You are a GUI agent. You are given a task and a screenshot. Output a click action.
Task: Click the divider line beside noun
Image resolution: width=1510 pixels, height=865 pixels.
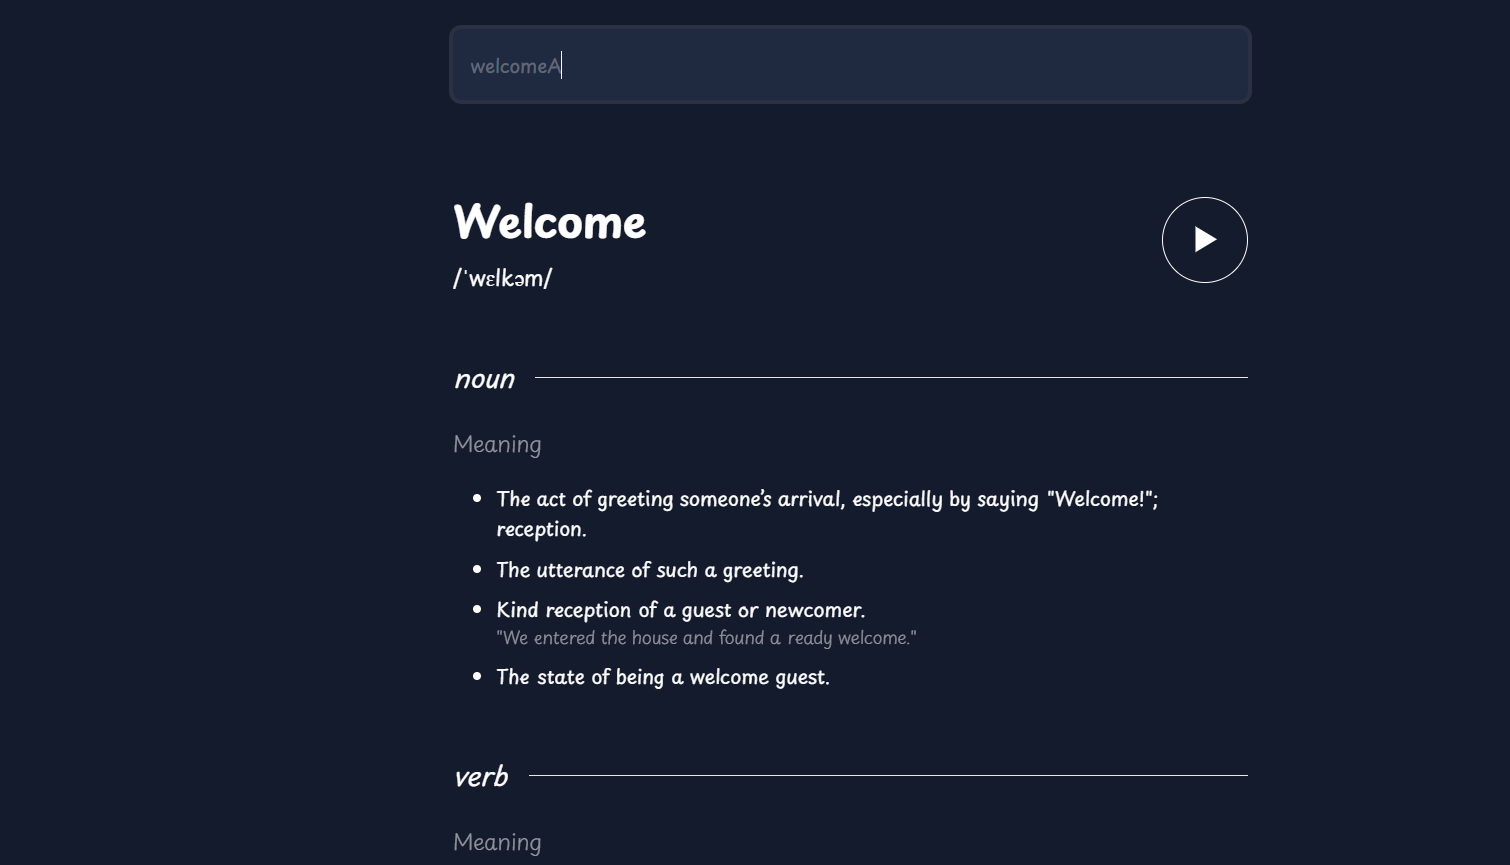[890, 378]
